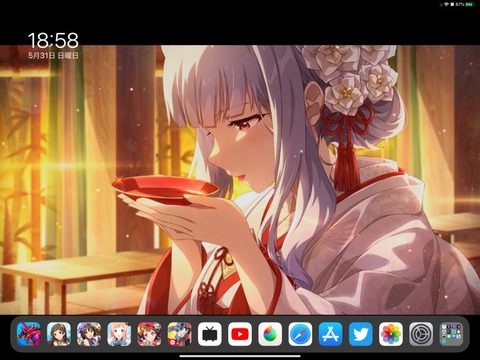Open the blue dragon game app in dock

coord(29,334)
